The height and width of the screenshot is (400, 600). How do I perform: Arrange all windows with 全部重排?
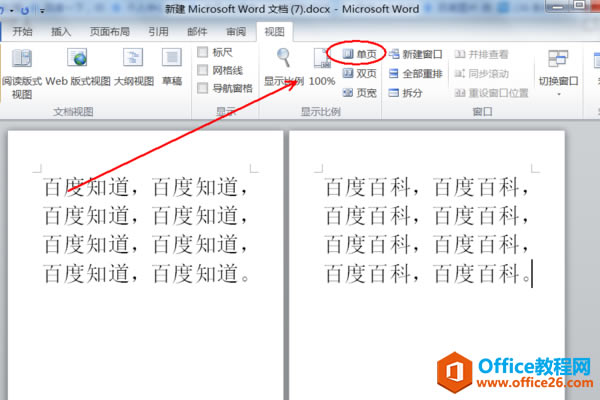point(416,73)
